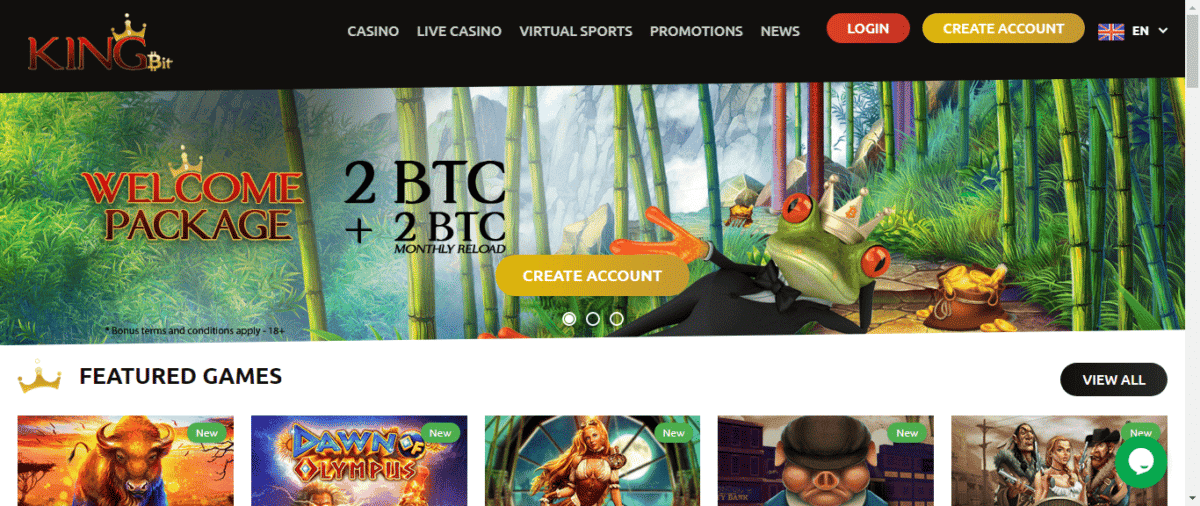Switch to the third banner slide dot
Image resolution: width=1200 pixels, height=506 pixels.
(617, 319)
